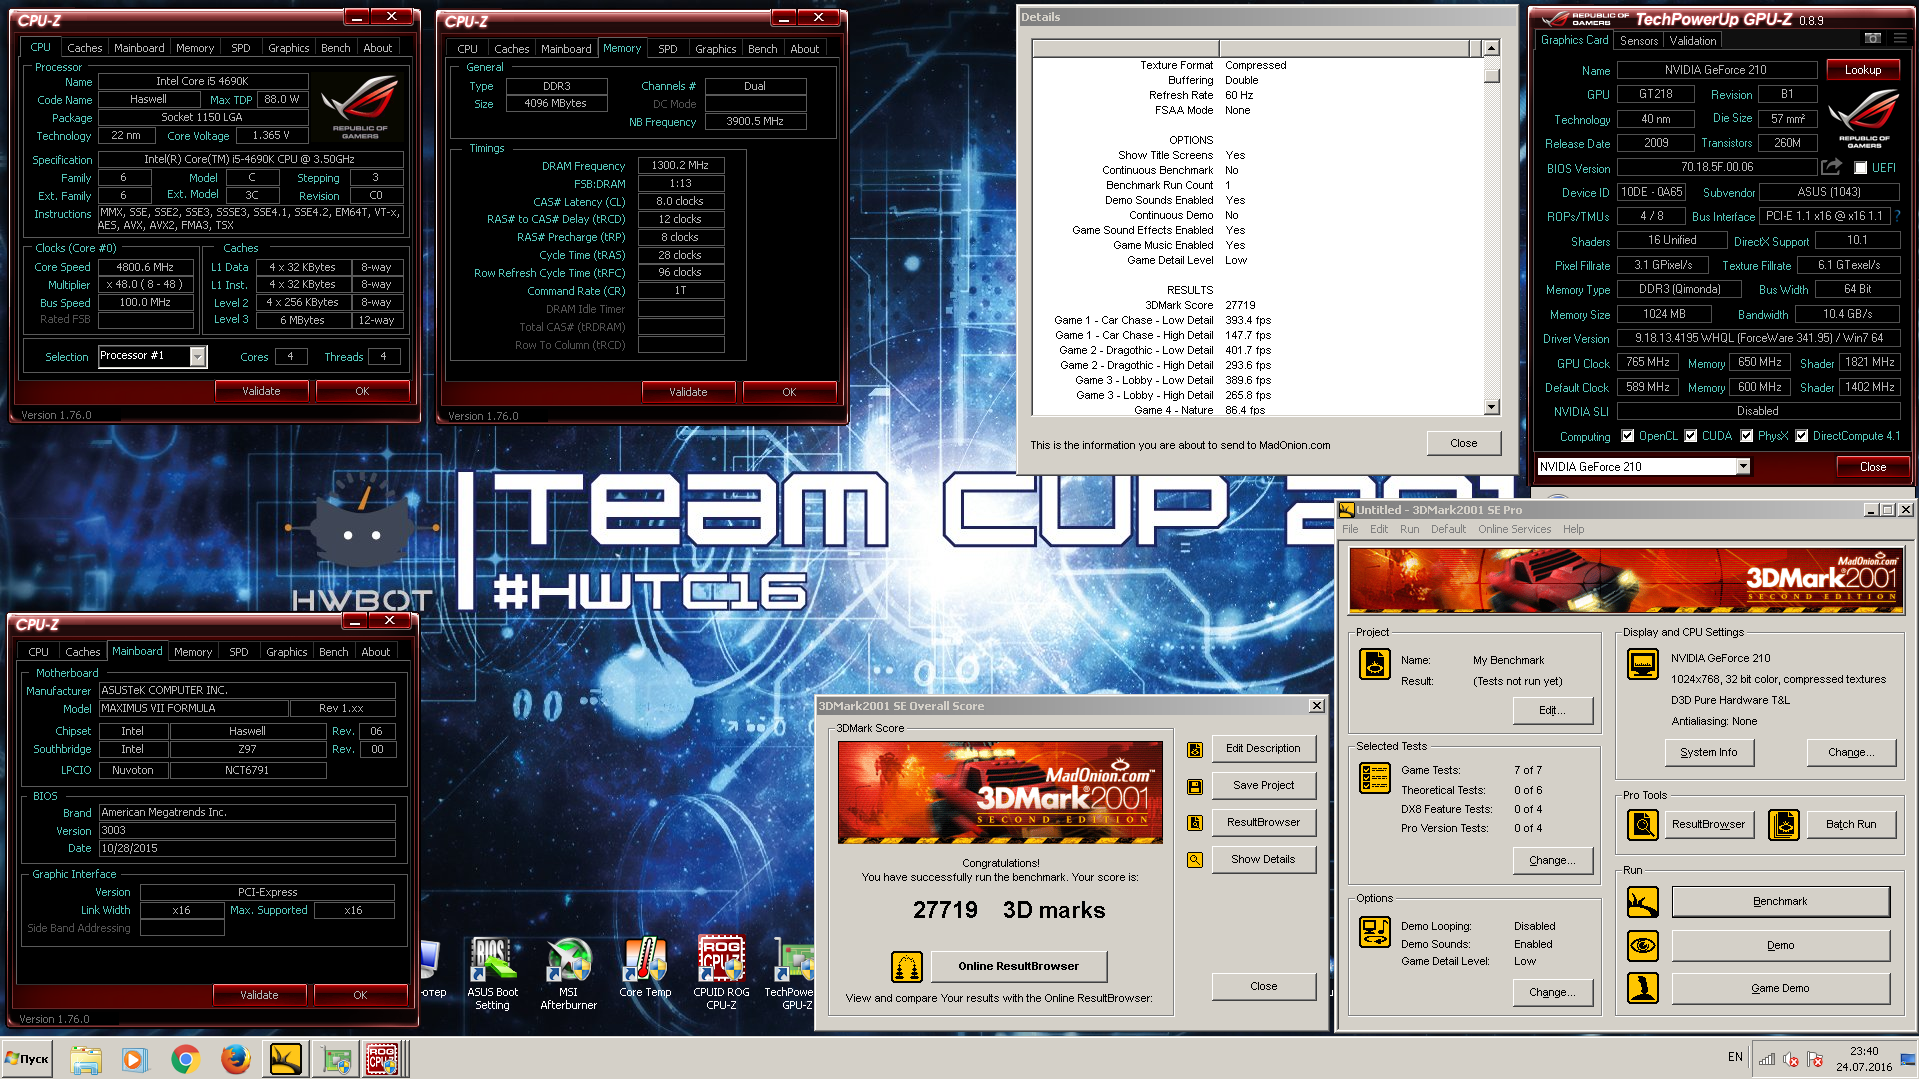Image resolution: width=1919 pixels, height=1079 pixels.
Task: Open the Online Services menu in 3DMark2001
Action: pyautogui.click(x=1514, y=530)
